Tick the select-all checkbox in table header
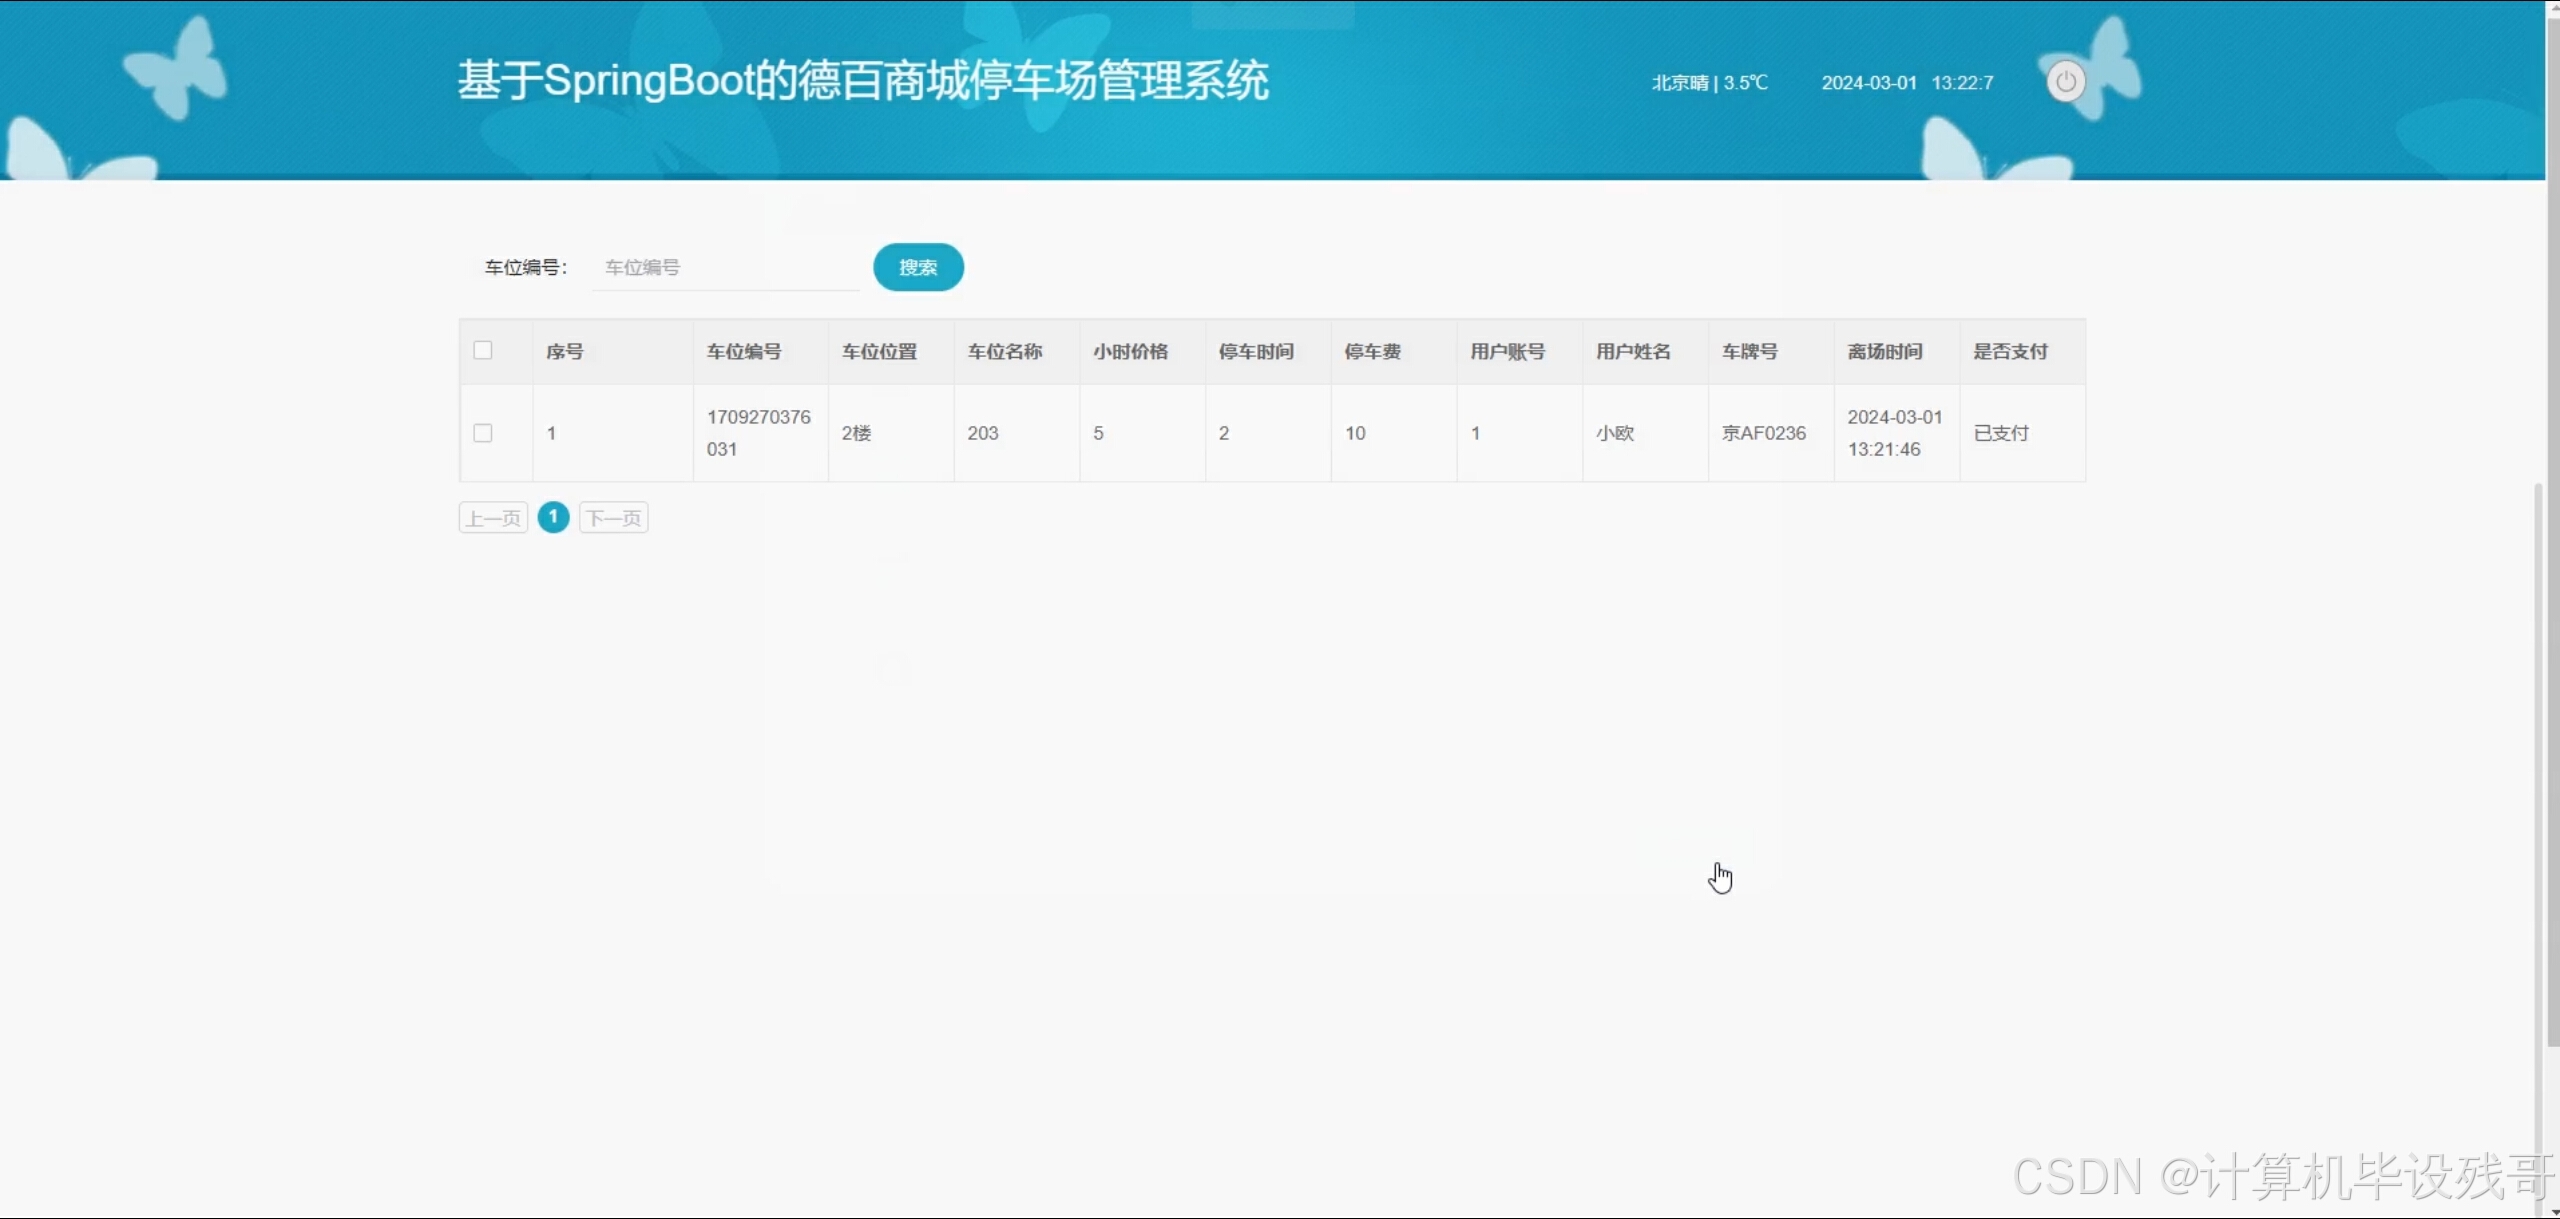 click(483, 350)
